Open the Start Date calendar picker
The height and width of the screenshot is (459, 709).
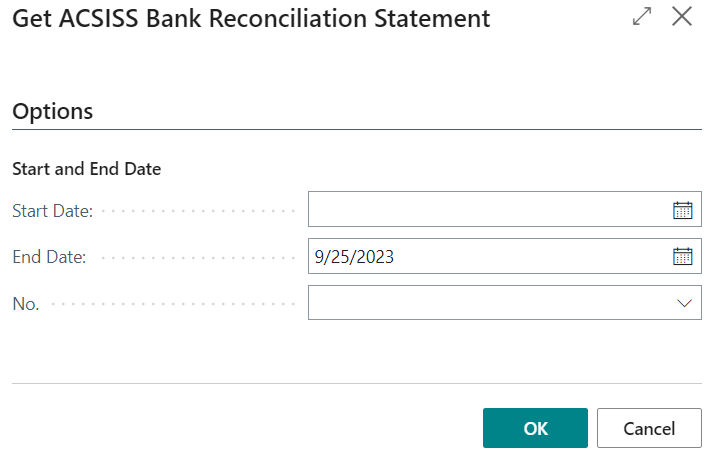click(x=682, y=210)
